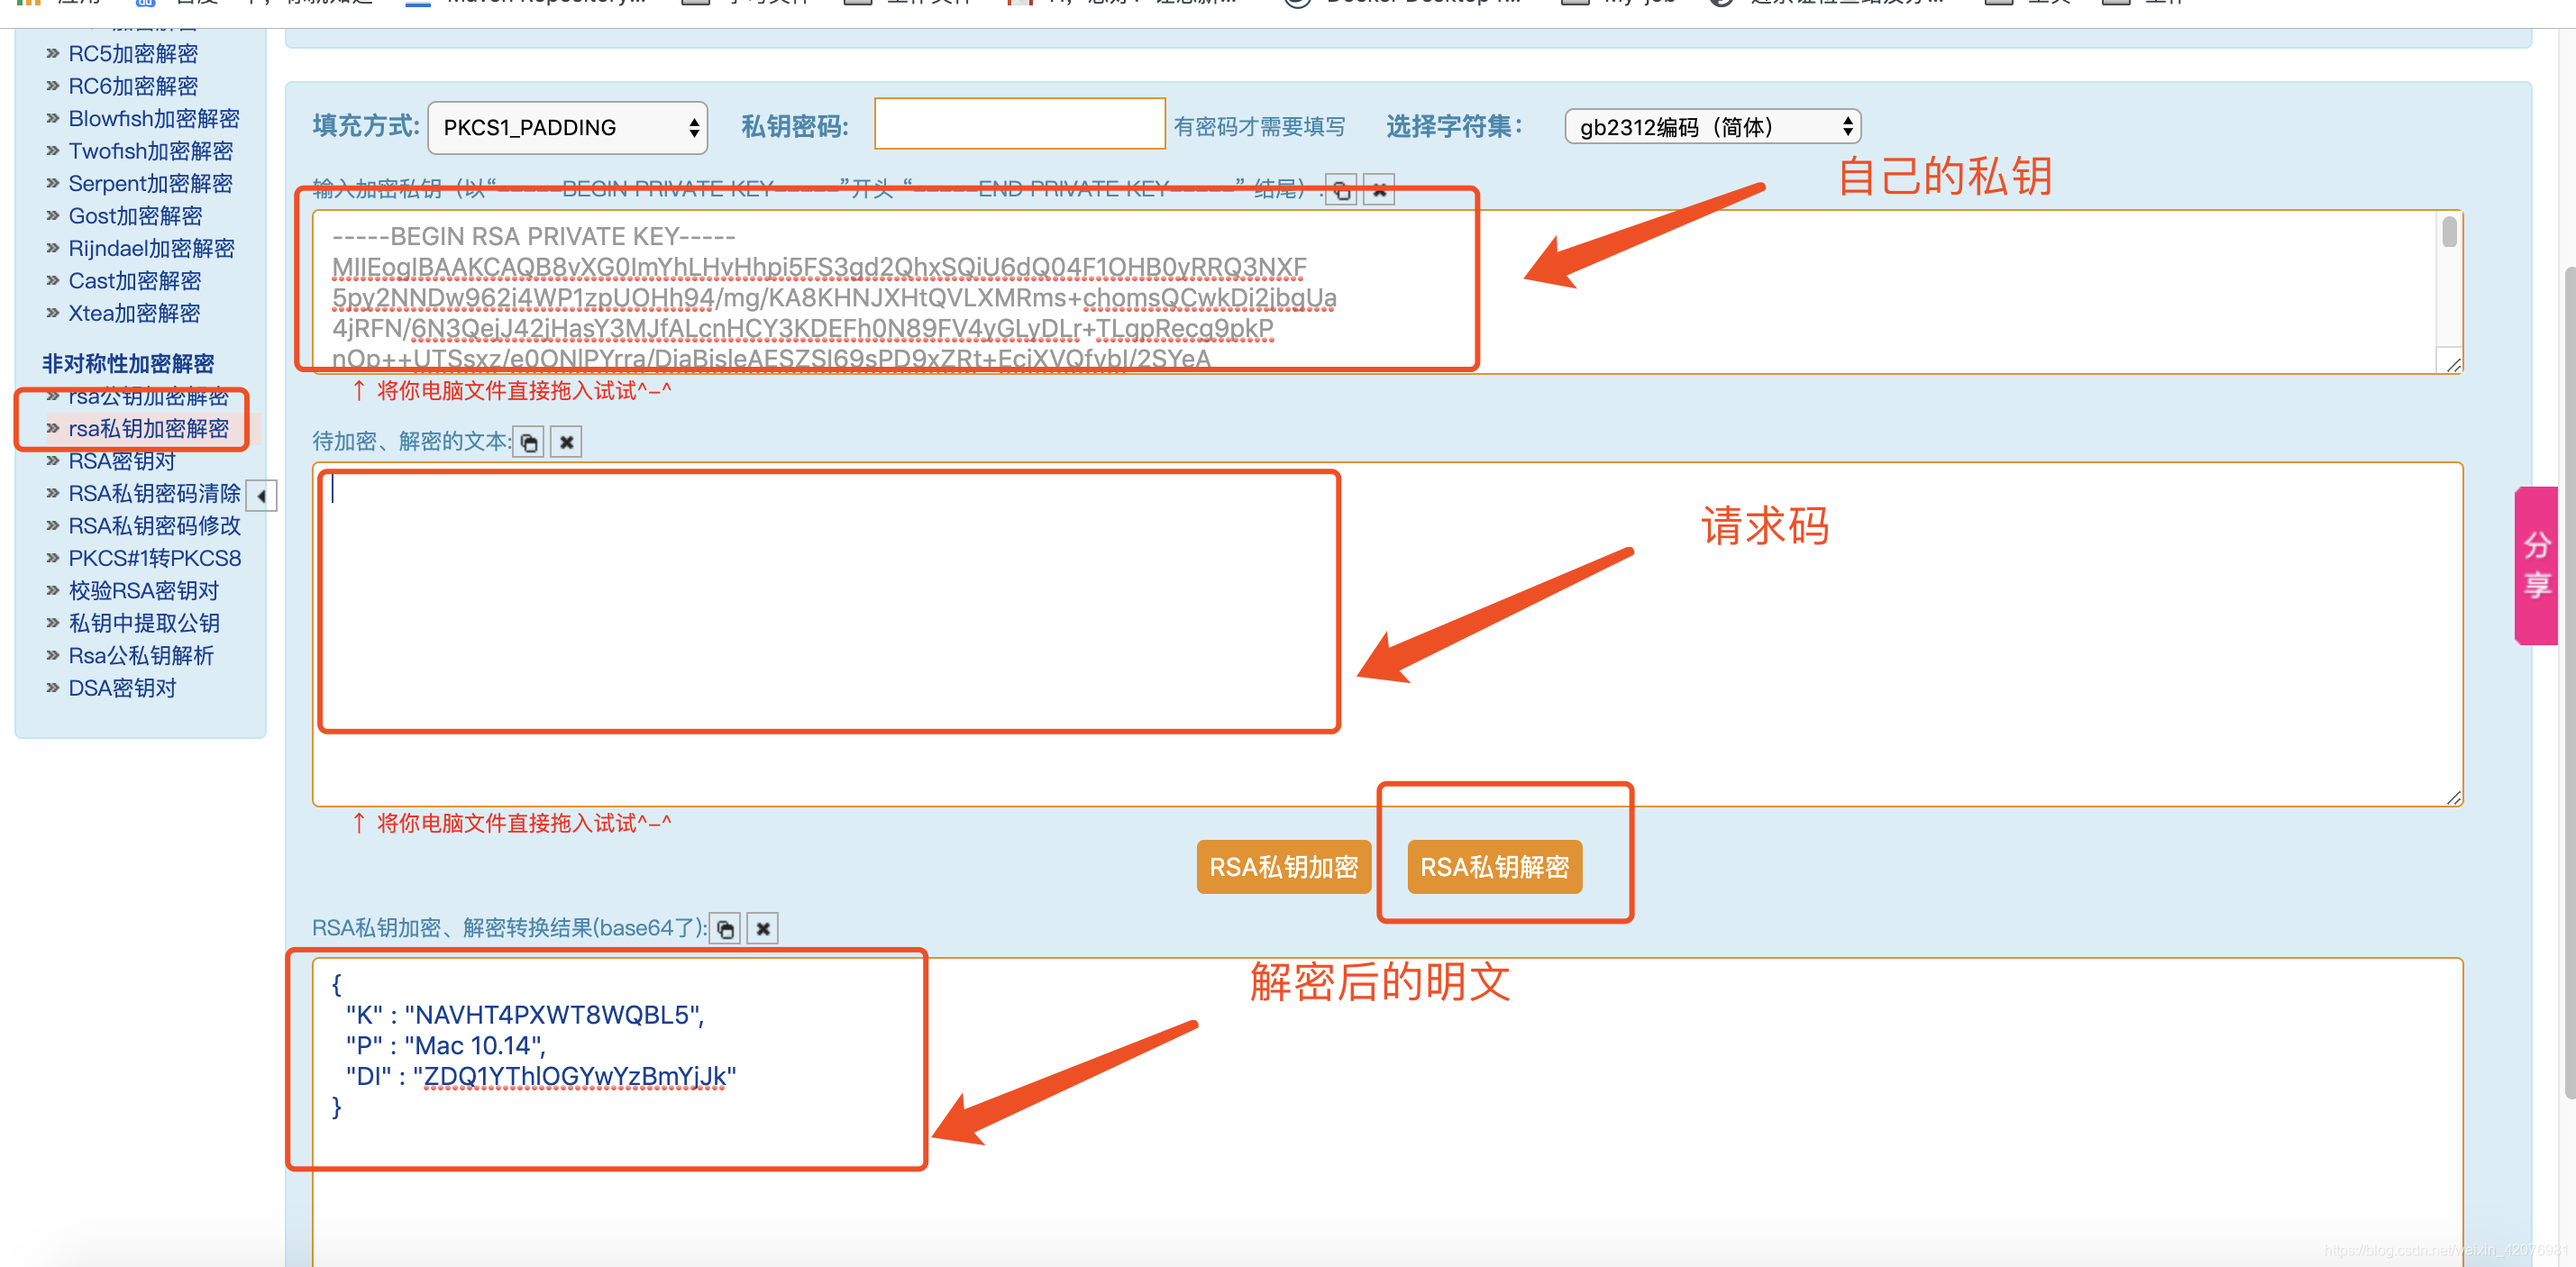Open Blowfish加密解密 sidebar link
2576x1267 pixels.
pos(153,119)
